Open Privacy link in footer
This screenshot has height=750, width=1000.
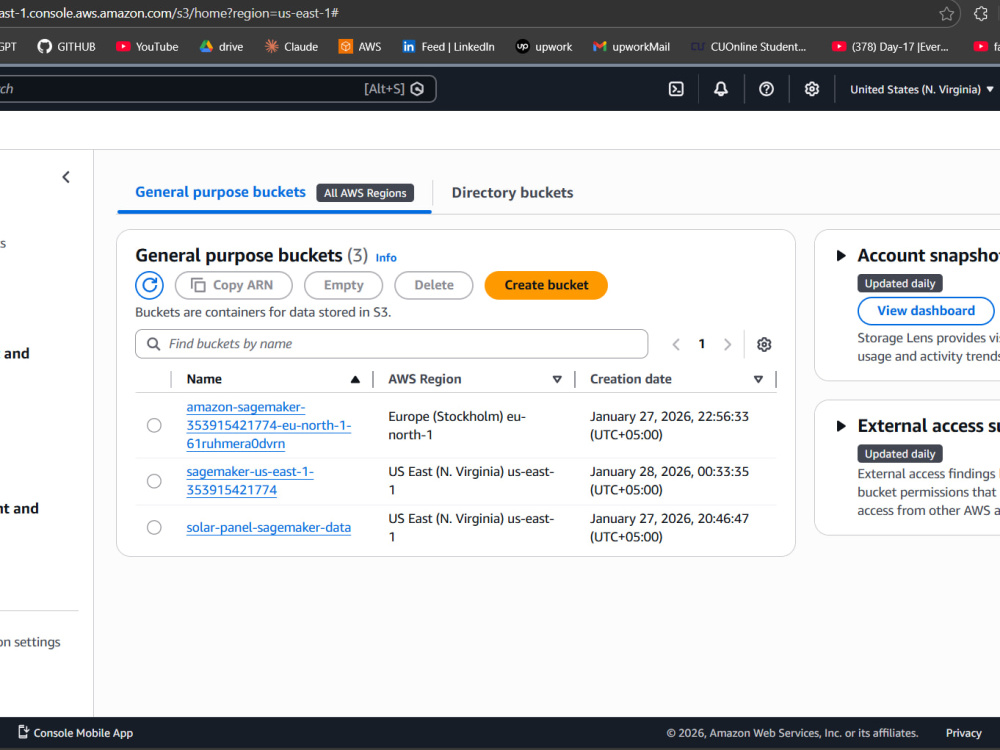(x=963, y=733)
